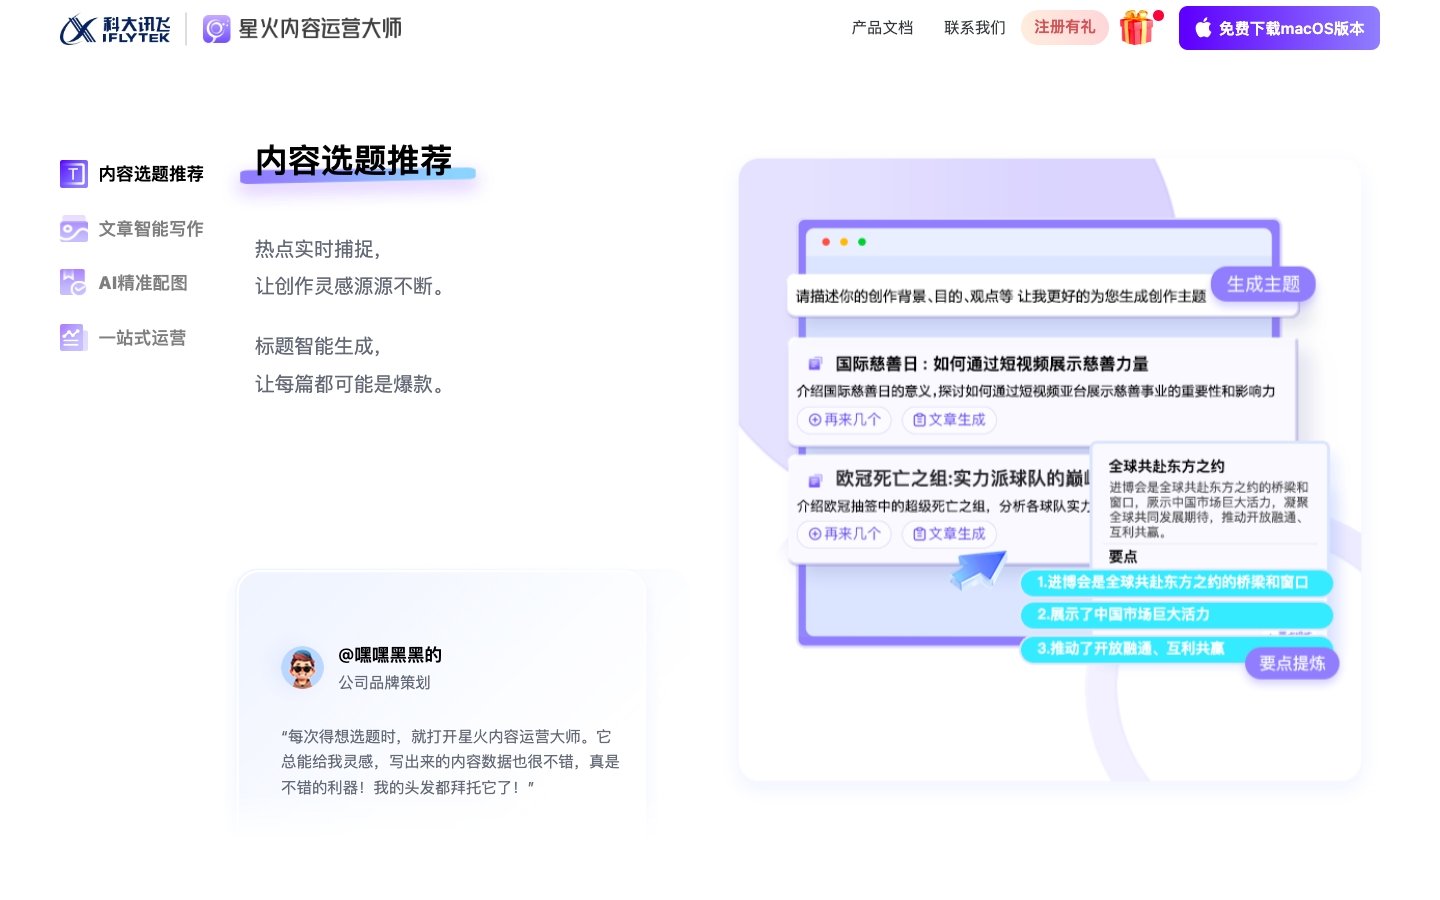Click the @嘿嘿黑黑的 user avatar
1440x900 pixels.
(x=302, y=668)
